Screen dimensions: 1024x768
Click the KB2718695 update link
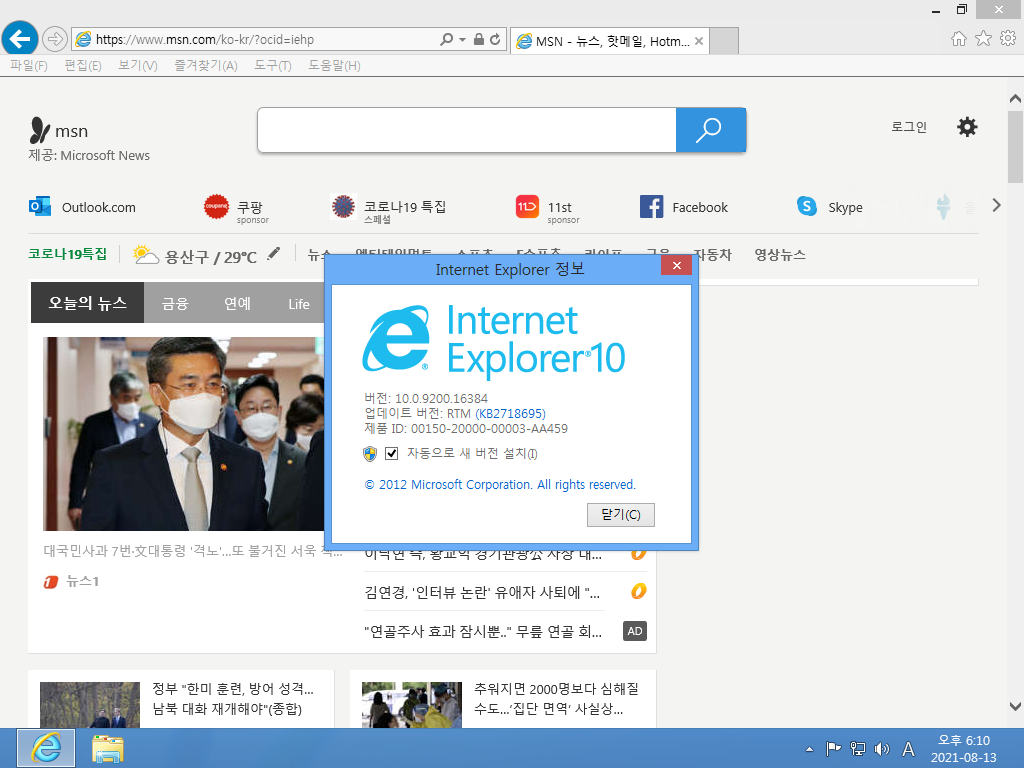point(510,413)
